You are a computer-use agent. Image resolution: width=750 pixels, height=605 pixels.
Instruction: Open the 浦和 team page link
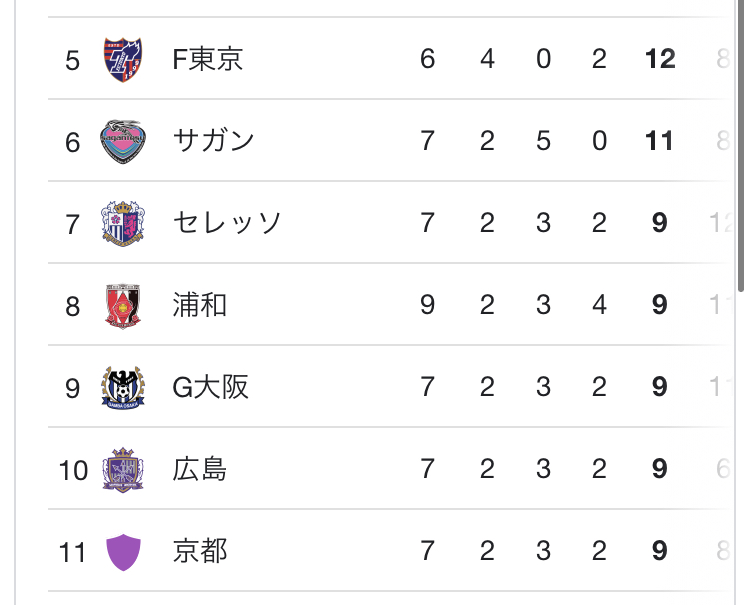[200, 305]
